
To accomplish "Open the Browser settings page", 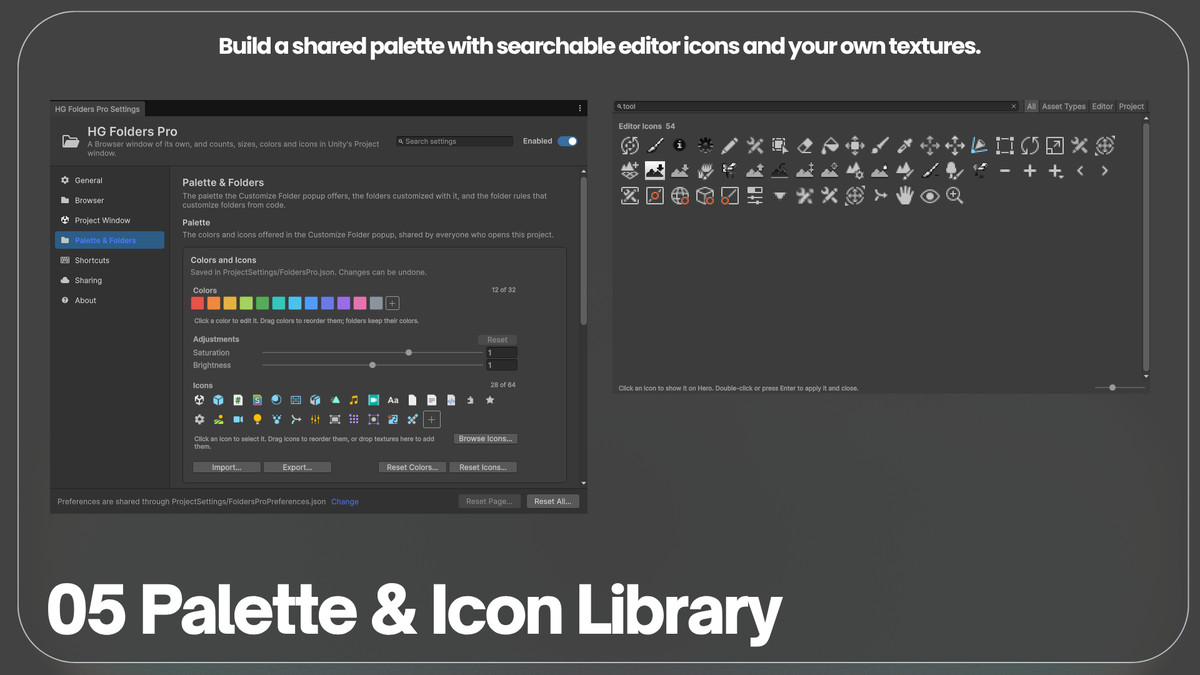I will point(109,200).
